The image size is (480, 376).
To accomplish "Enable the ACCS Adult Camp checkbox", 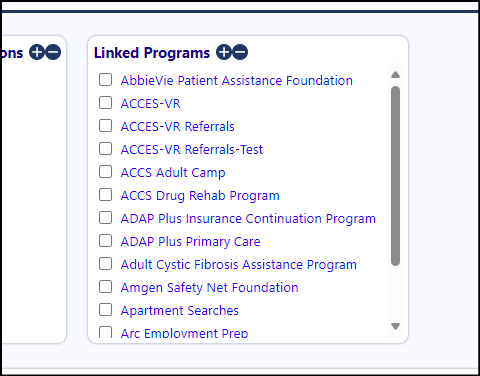I will [105, 172].
